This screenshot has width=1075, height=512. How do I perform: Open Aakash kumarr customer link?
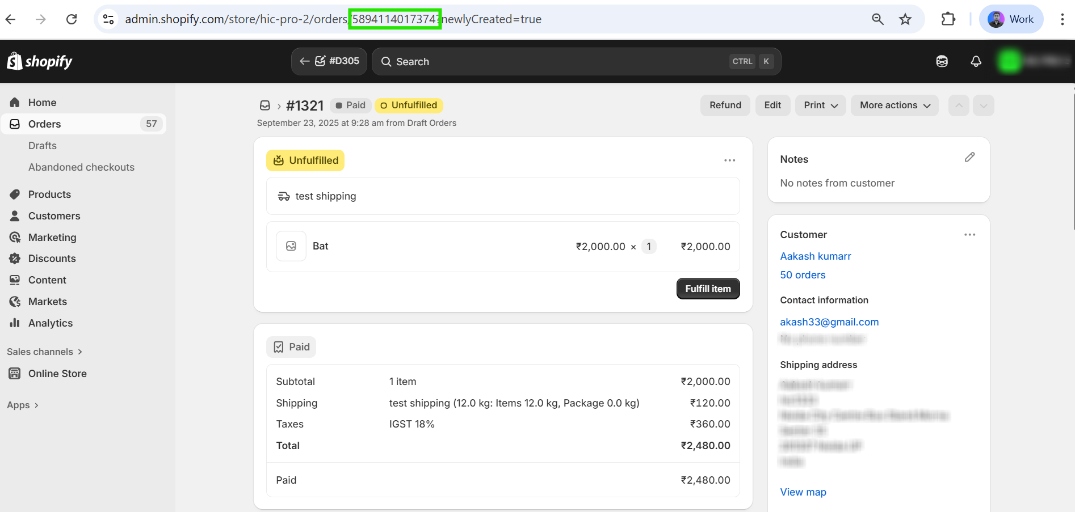point(815,256)
